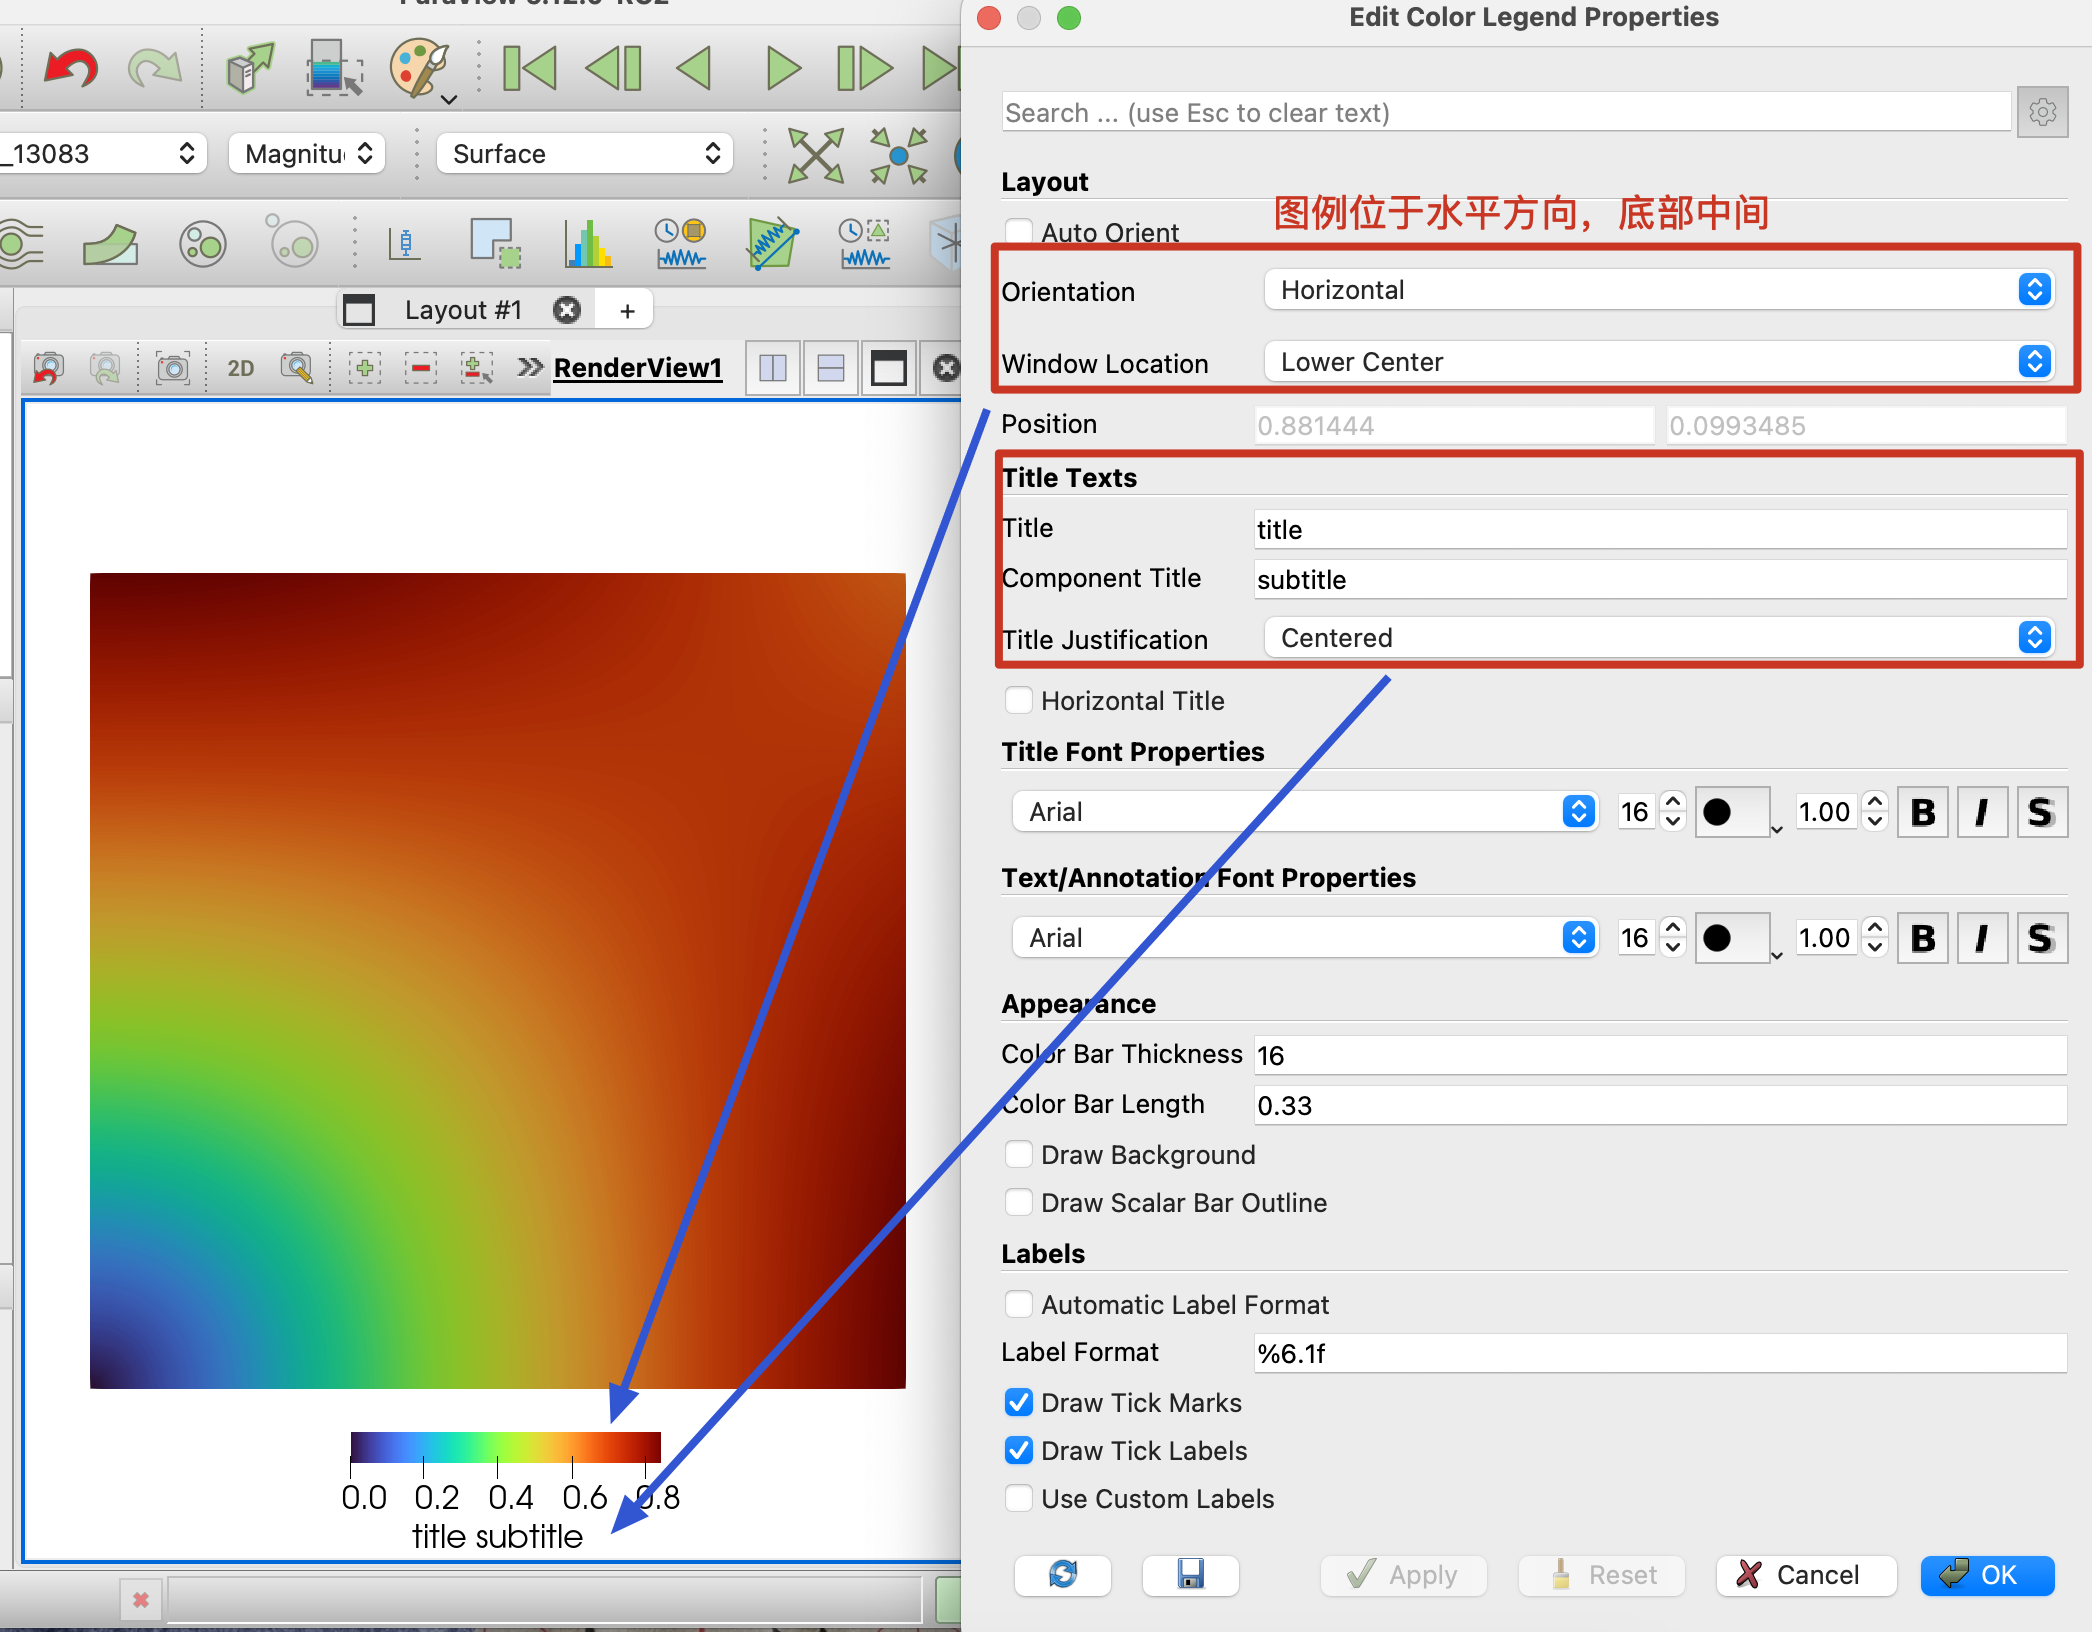2092x1632 pixels.
Task: Click the play forward animation icon
Action: click(x=769, y=70)
